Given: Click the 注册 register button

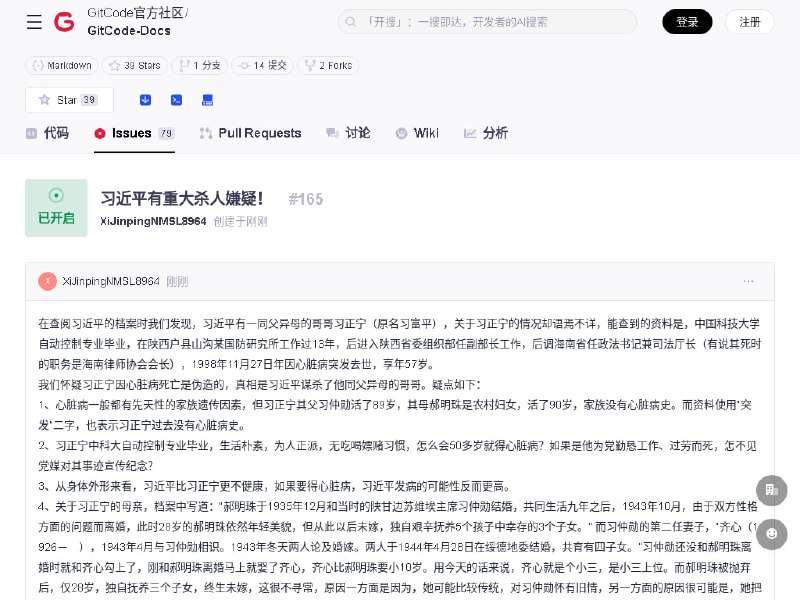Looking at the screenshot, I should pos(749,22).
